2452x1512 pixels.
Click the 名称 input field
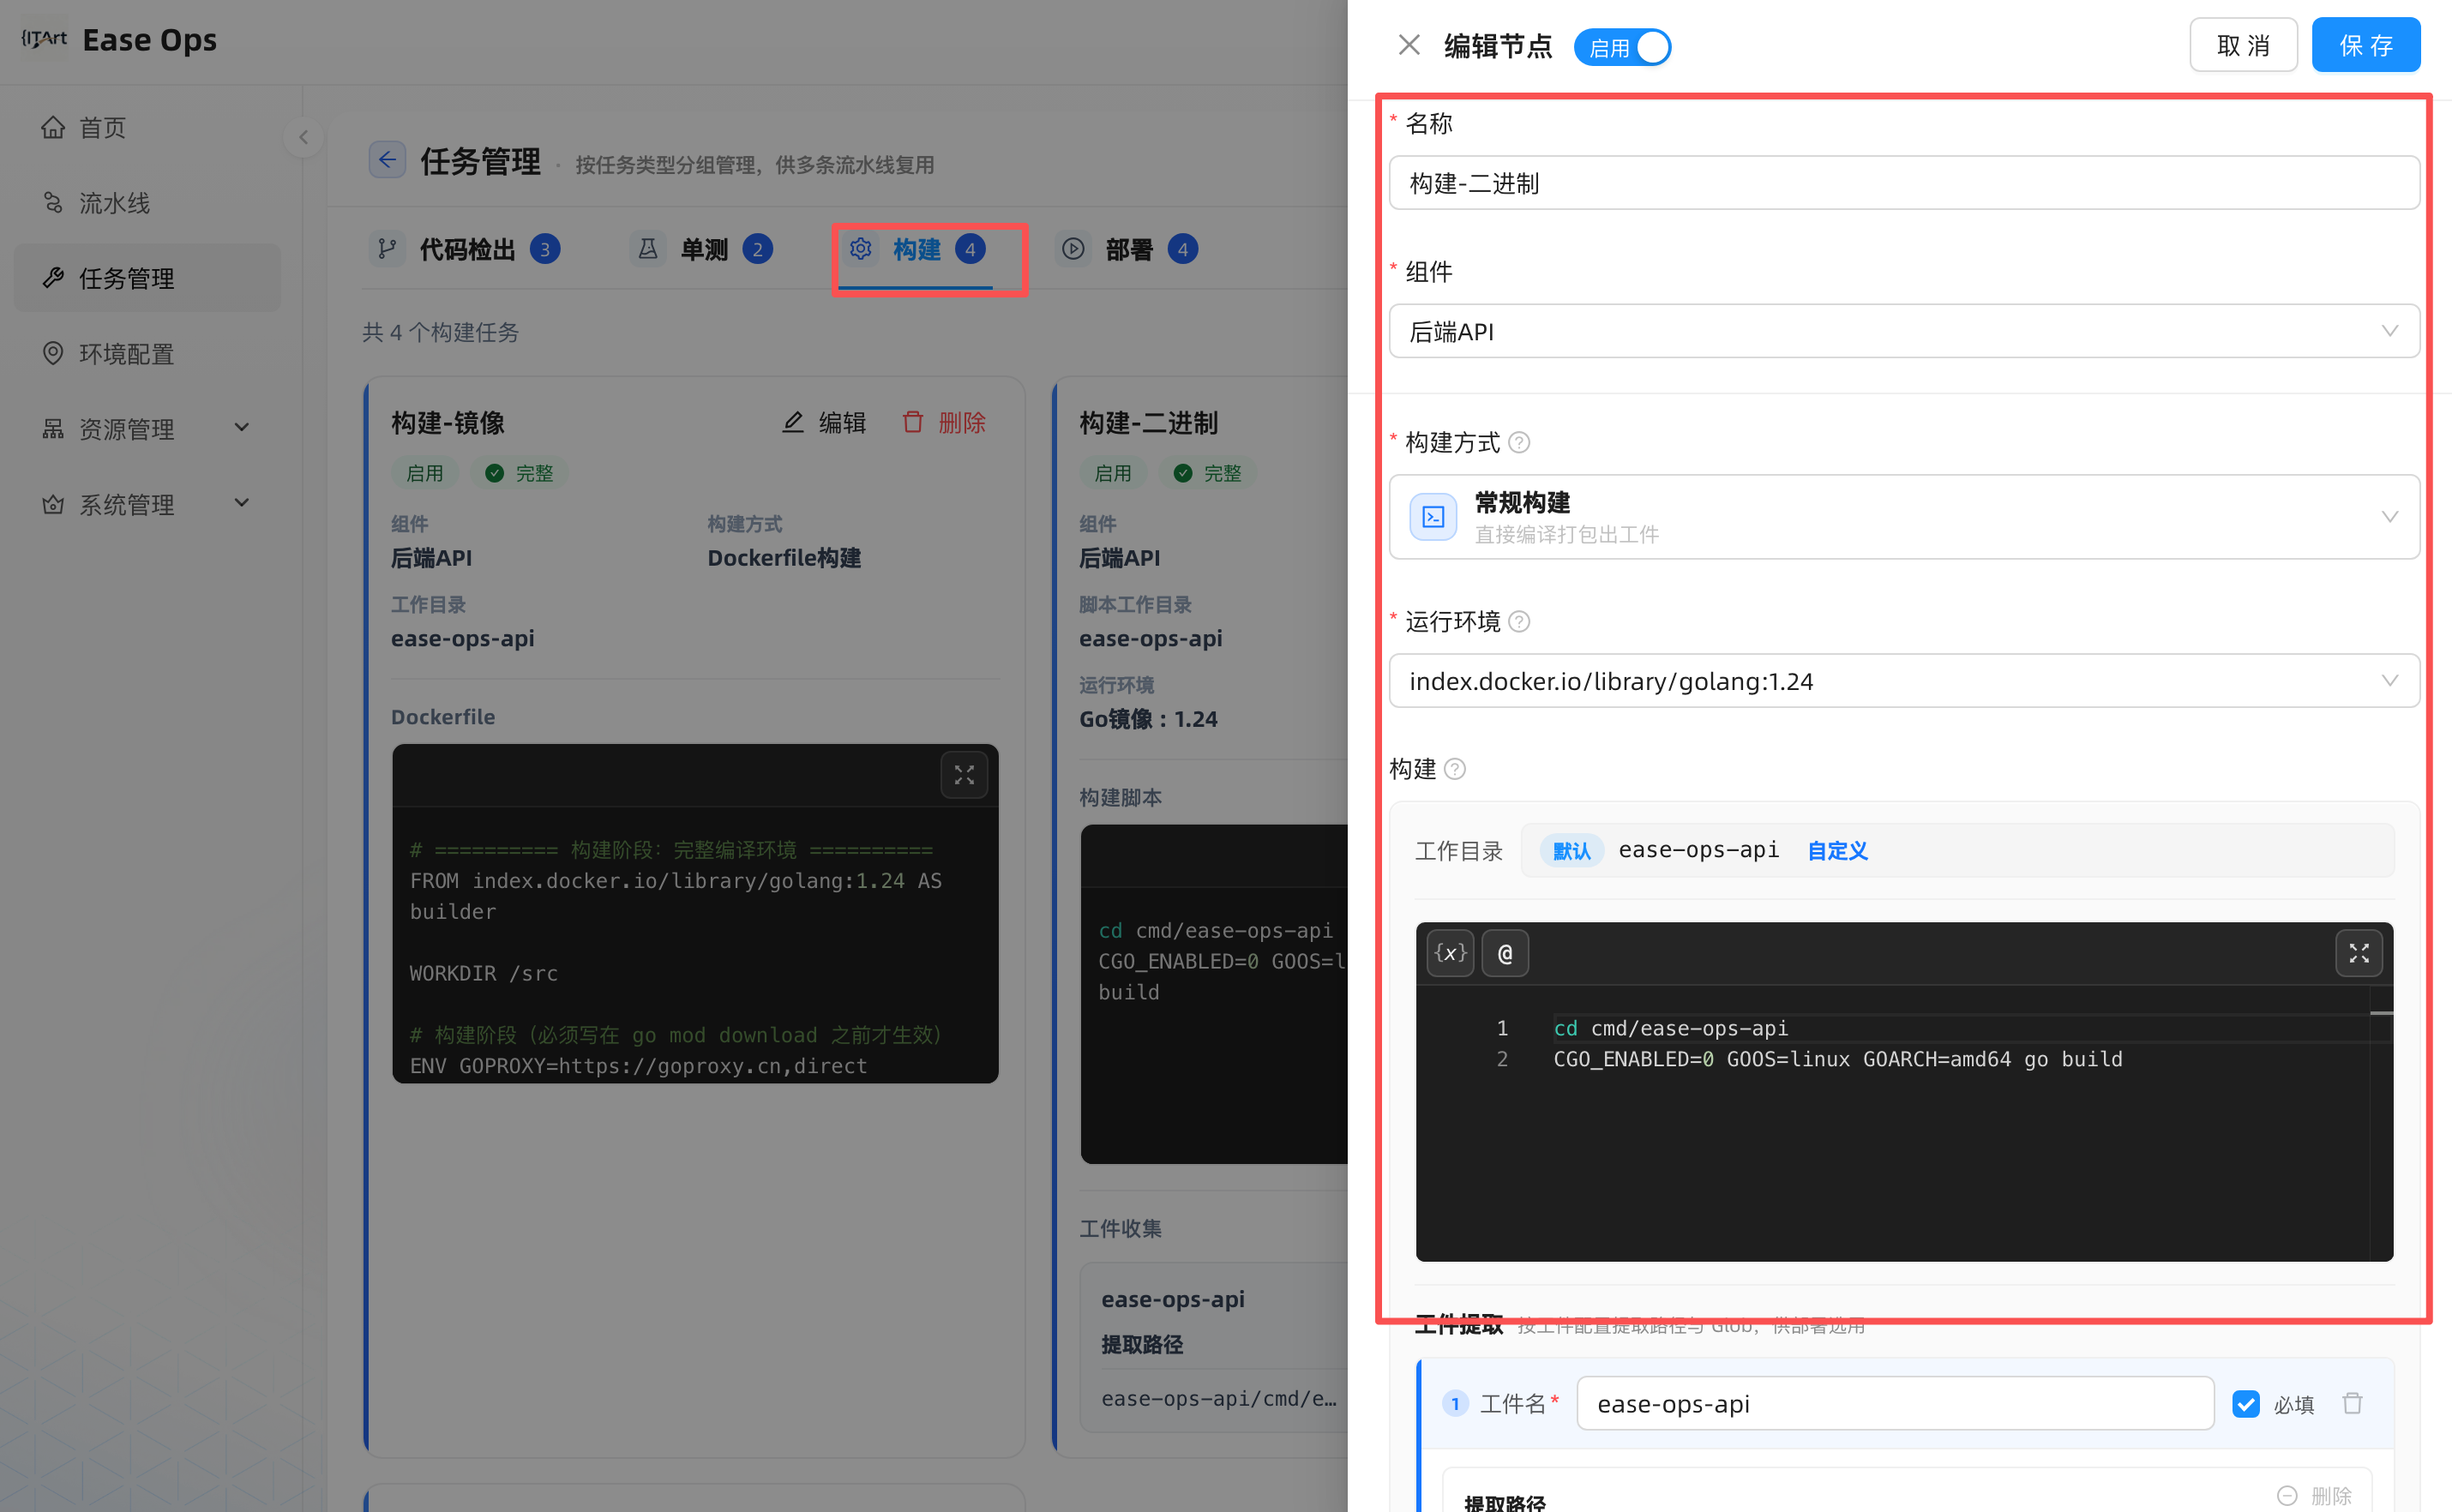tap(1903, 183)
